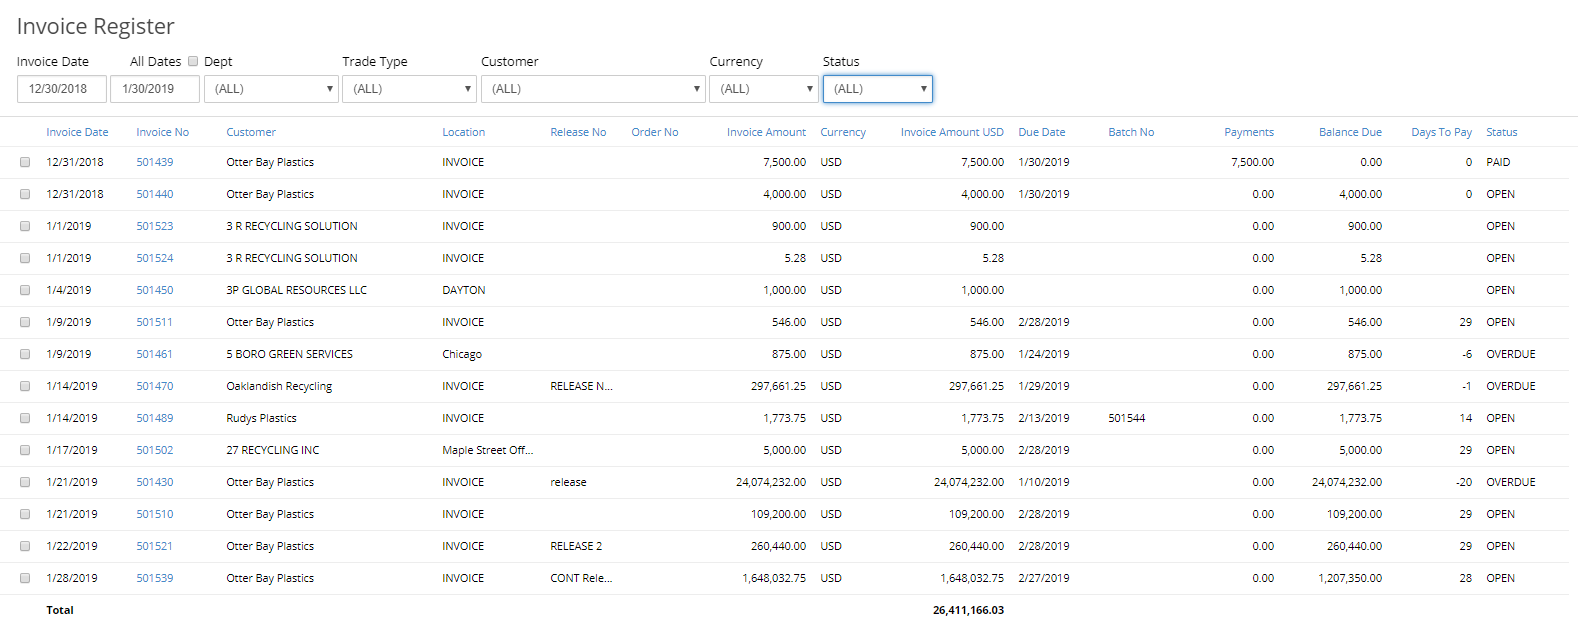1578x622 pixels.
Task: Check the row for invoice 501439
Action: (25, 162)
